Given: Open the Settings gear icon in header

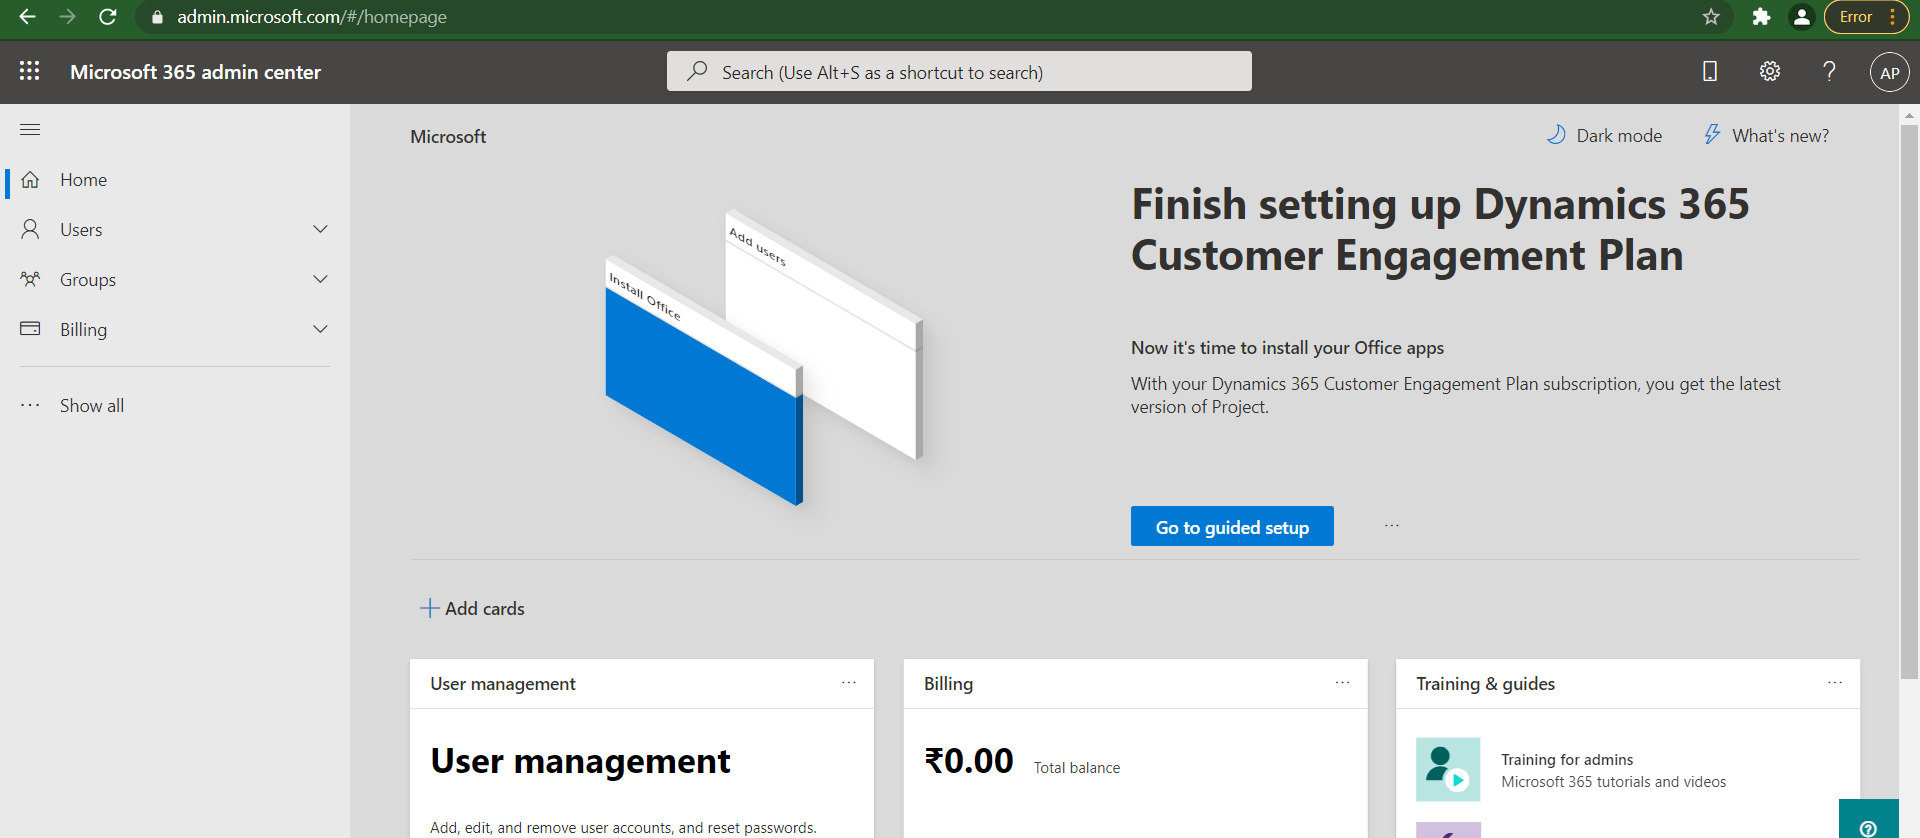Looking at the screenshot, I should click(1770, 71).
